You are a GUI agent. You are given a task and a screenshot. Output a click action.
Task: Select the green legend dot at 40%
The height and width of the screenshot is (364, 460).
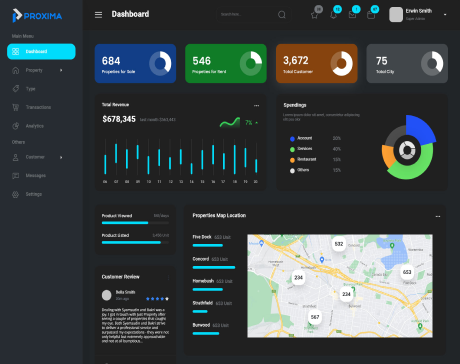[292, 149]
